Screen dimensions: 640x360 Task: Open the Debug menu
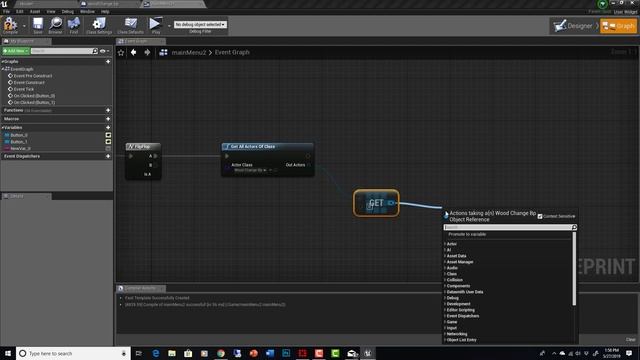coord(68,11)
